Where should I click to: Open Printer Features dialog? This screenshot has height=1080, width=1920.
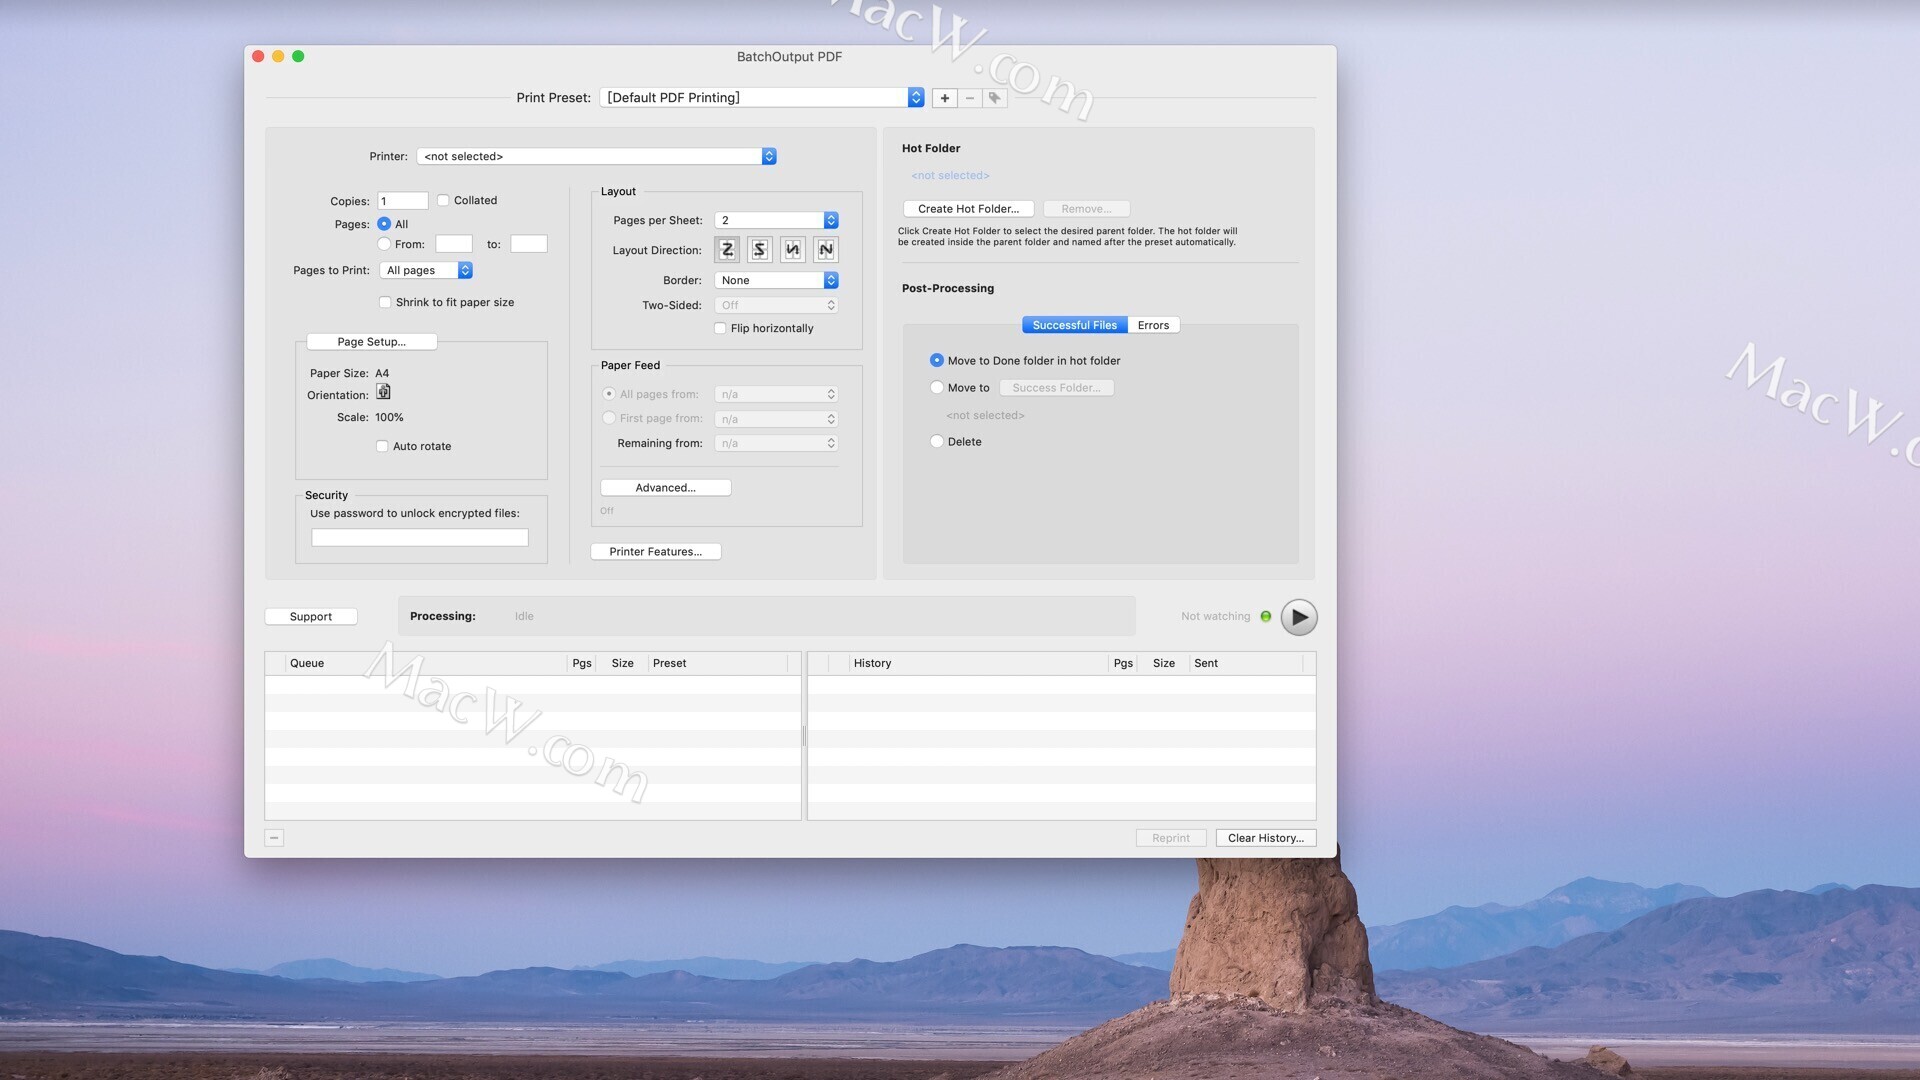(x=655, y=552)
